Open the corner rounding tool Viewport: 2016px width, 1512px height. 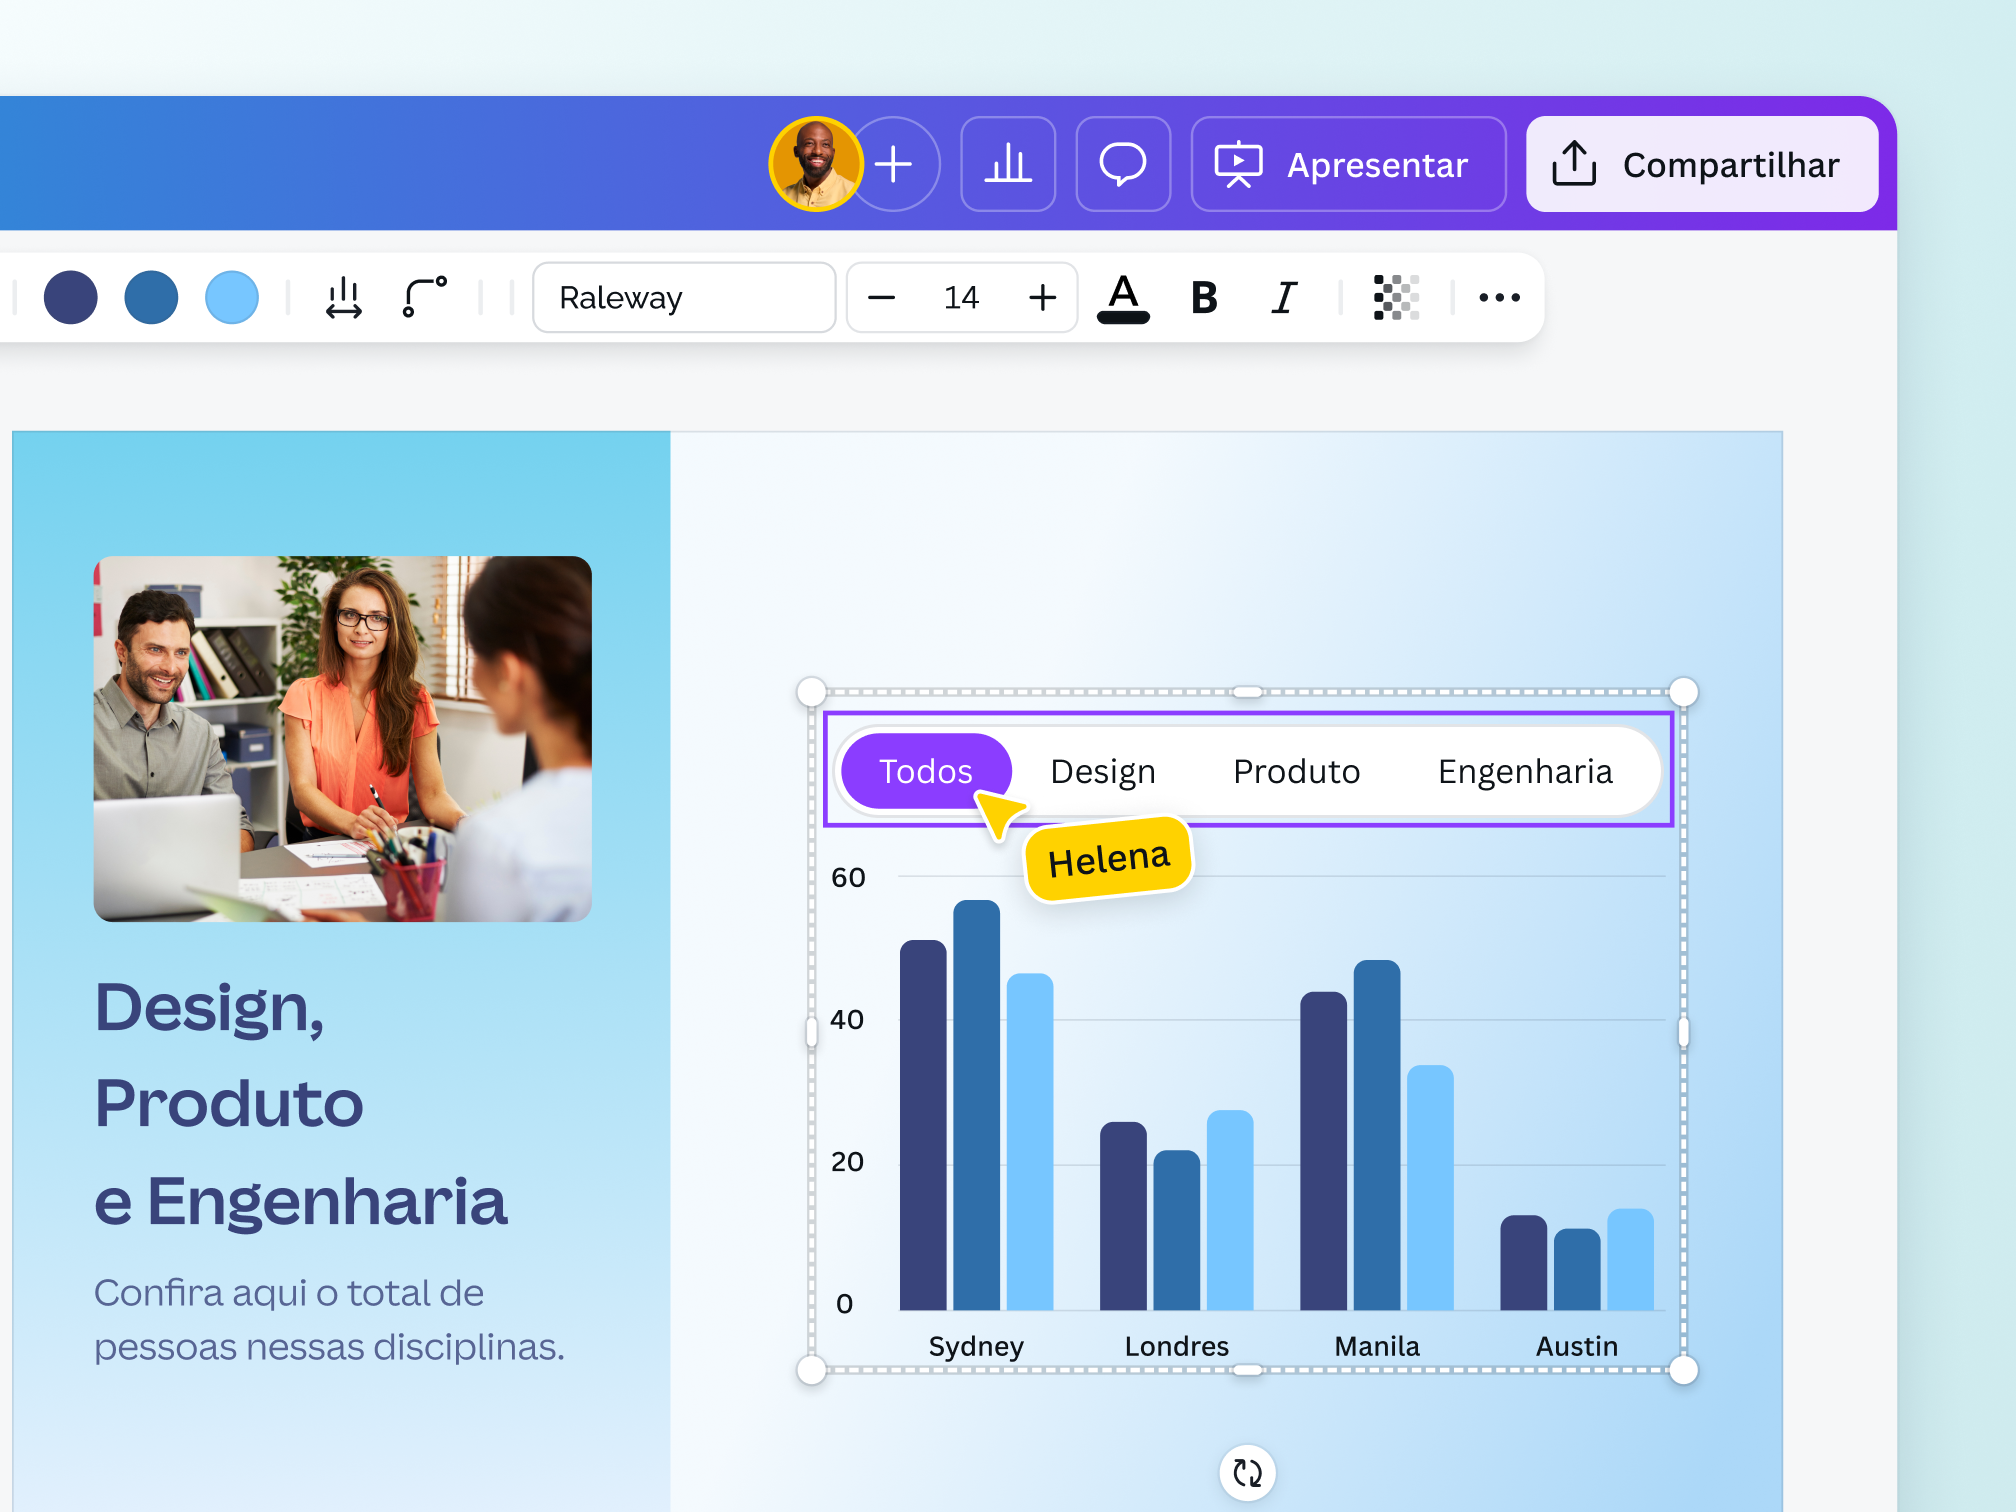[x=425, y=297]
